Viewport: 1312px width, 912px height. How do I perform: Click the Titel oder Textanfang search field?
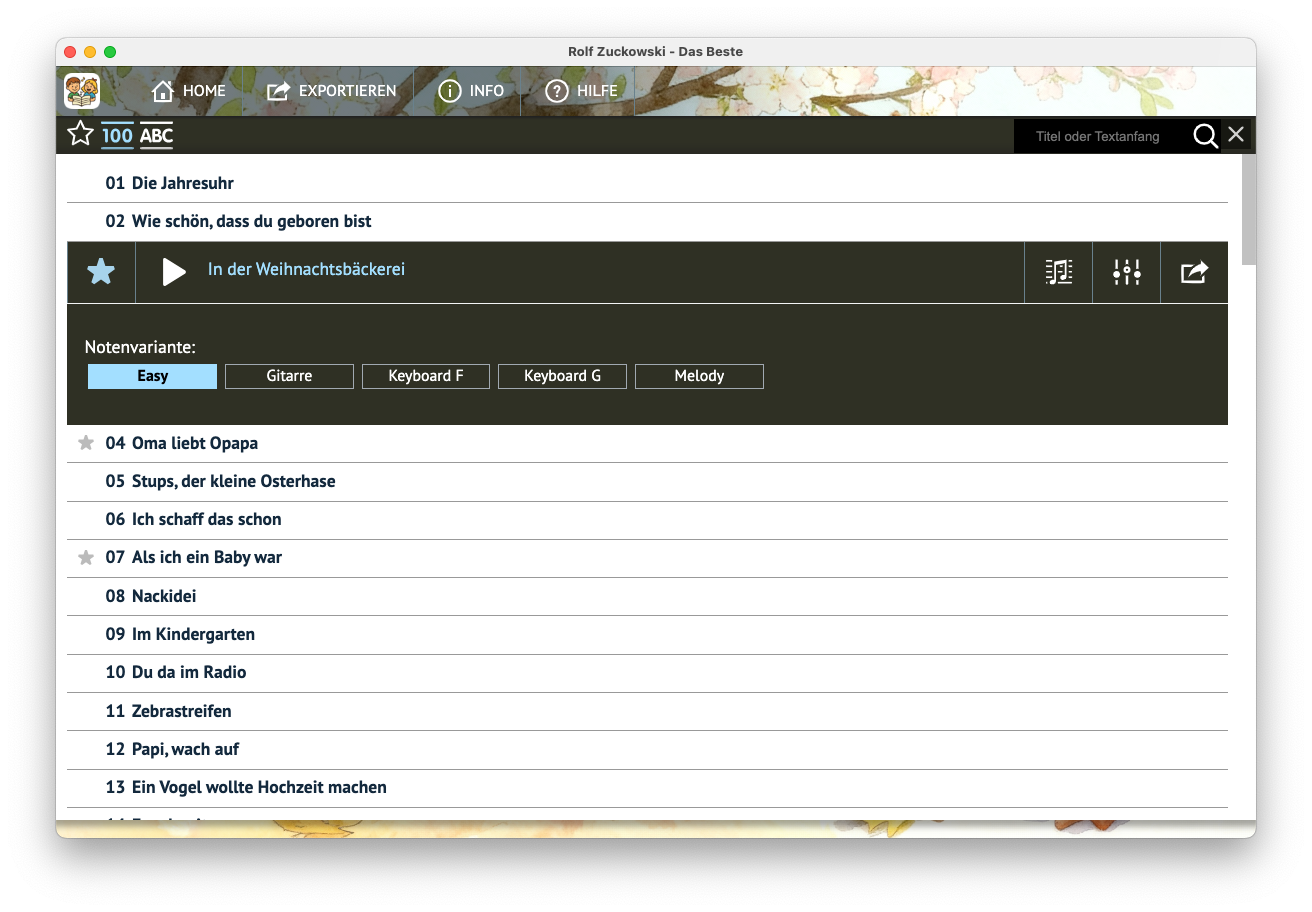pos(1100,136)
